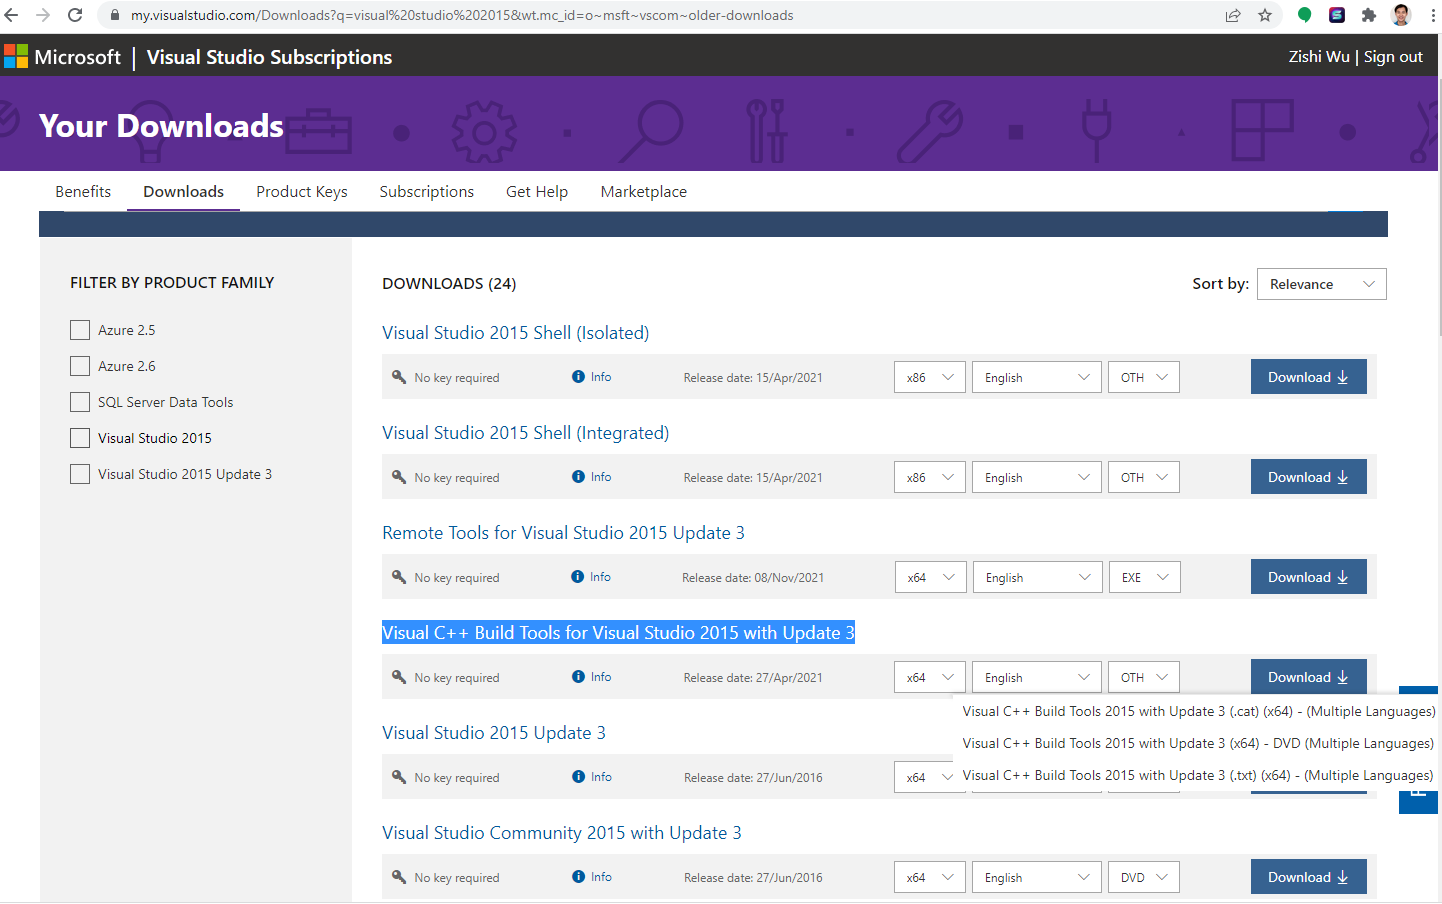Download Visual Studio 2015 Shell (Integrated)
1442x904 pixels.
(x=1308, y=477)
